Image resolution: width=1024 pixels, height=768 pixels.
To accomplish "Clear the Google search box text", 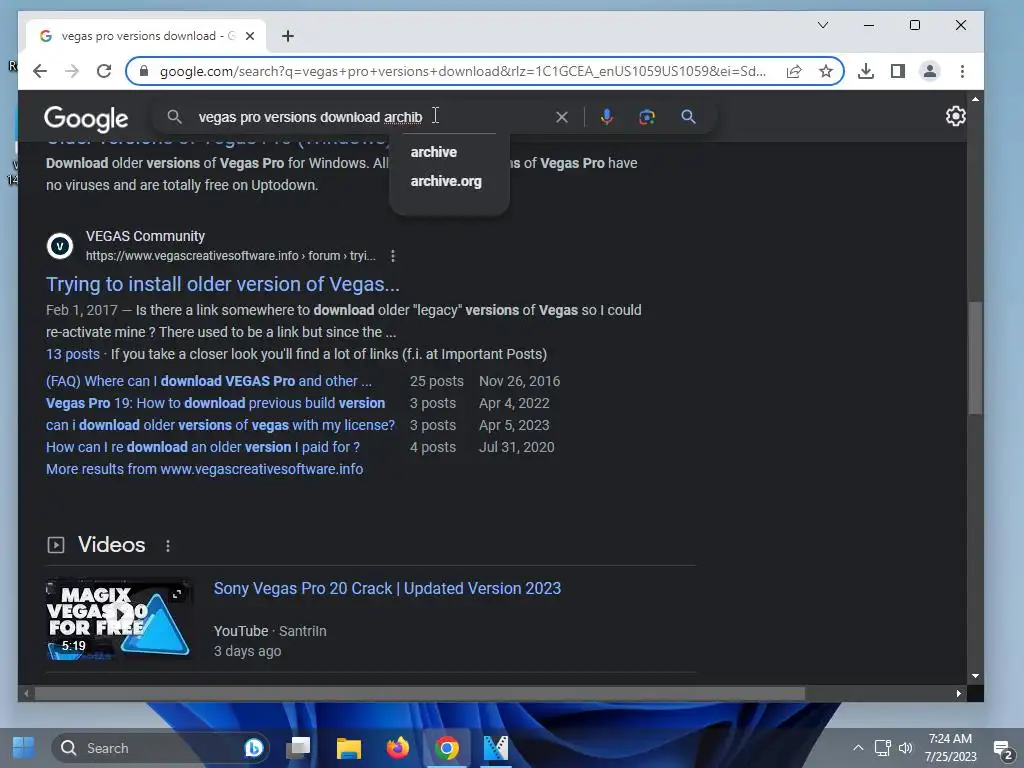I will 562,117.
